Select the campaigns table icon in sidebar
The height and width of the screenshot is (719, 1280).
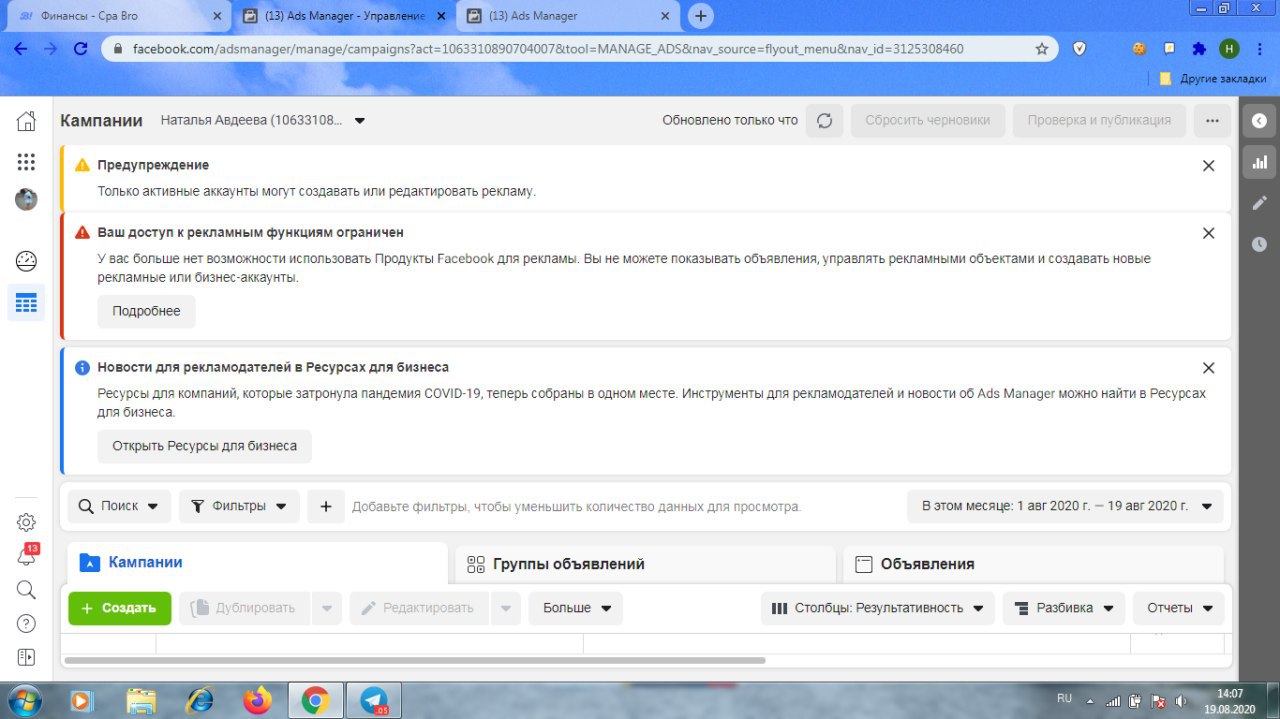coord(26,302)
